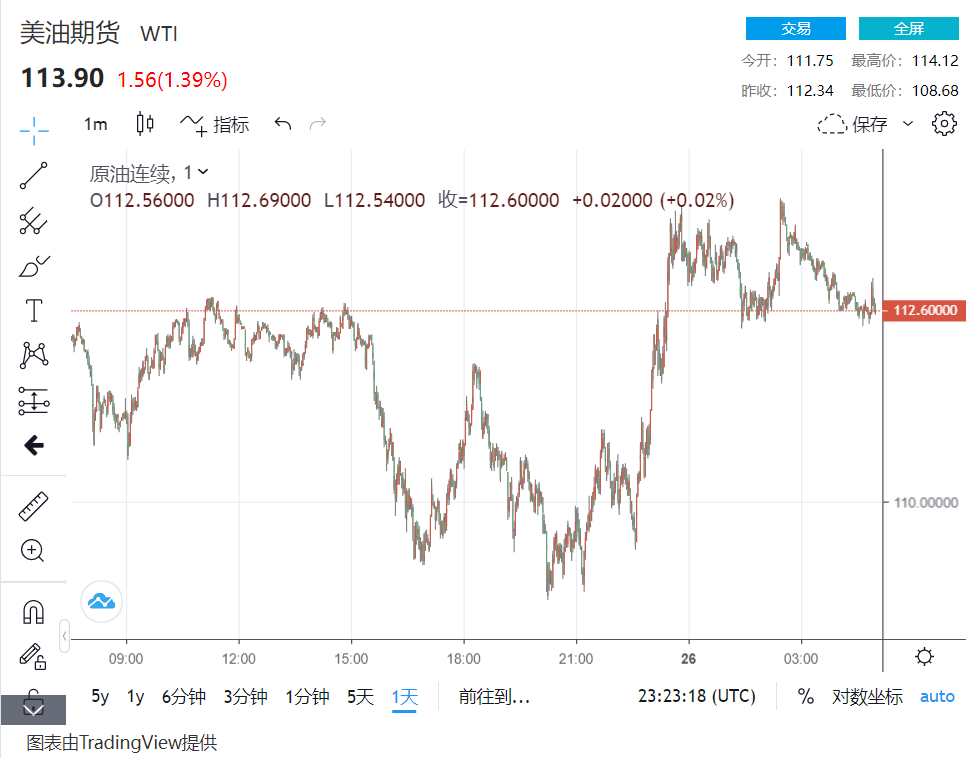Select the brush drawing tool
The width and height of the screenshot is (966, 758).
[33, 267]
